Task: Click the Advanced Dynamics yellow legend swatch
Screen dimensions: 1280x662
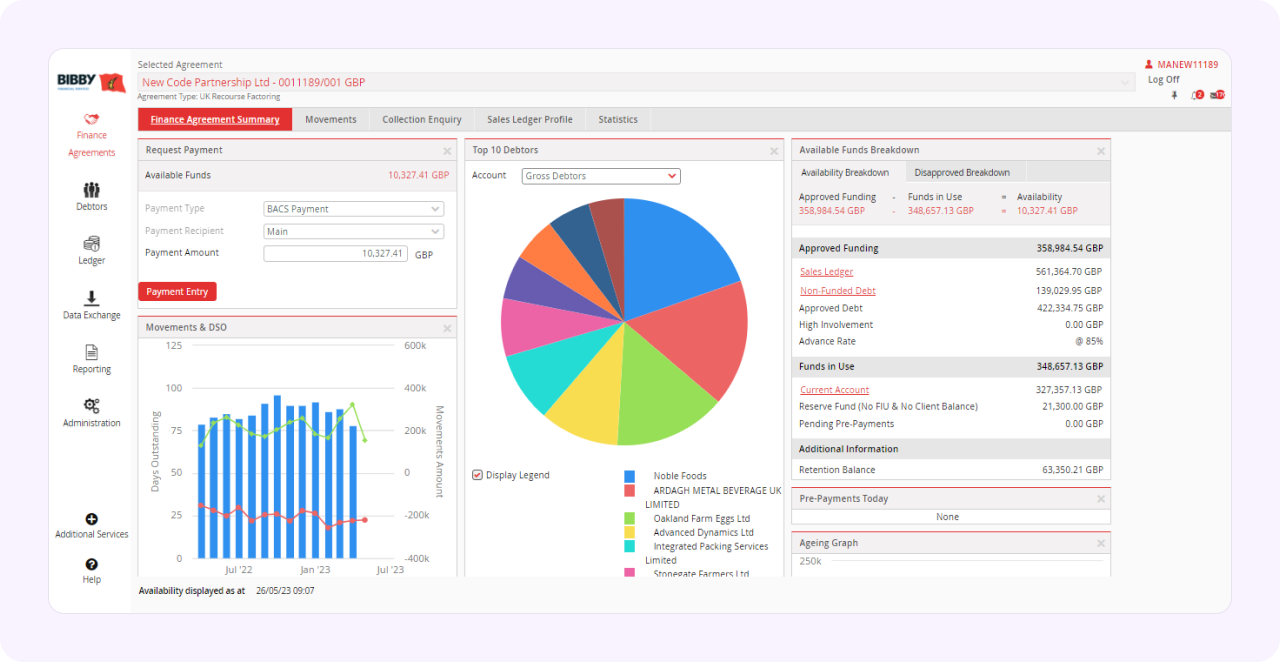Action: point(630,533)
